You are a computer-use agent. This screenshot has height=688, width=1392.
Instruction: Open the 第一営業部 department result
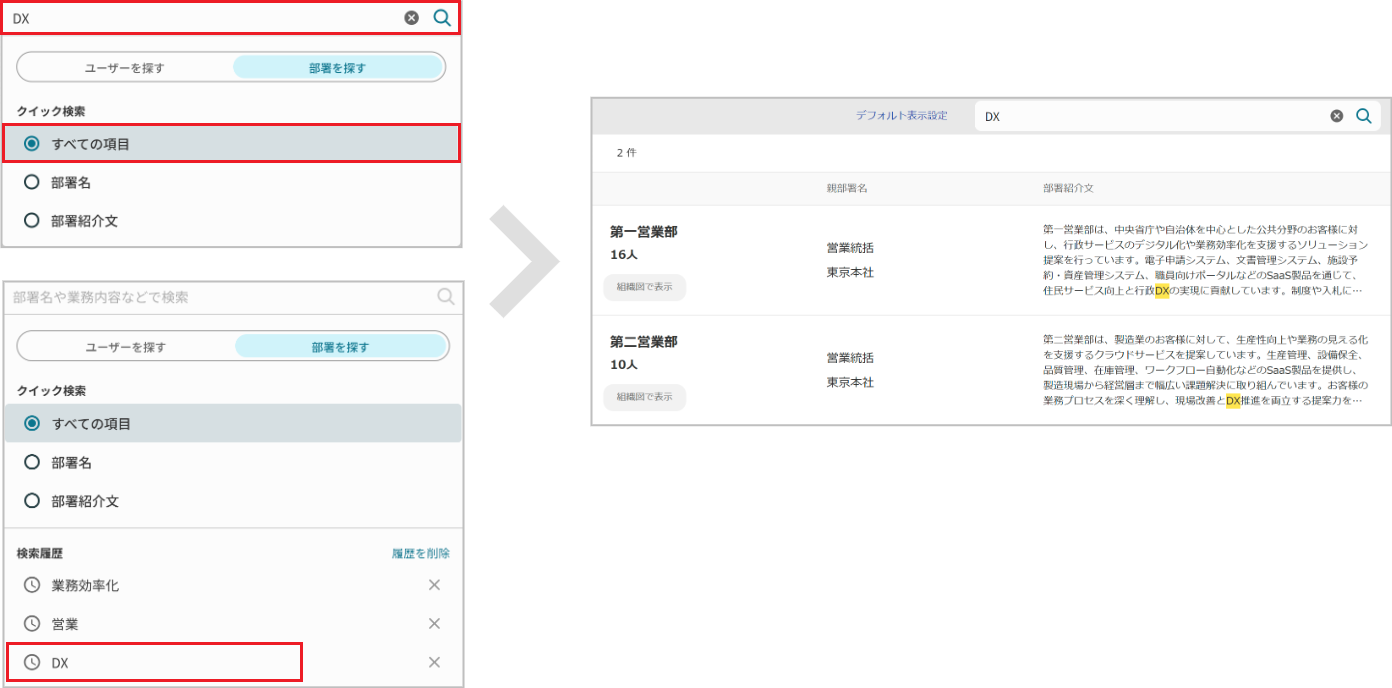(644, 232)
